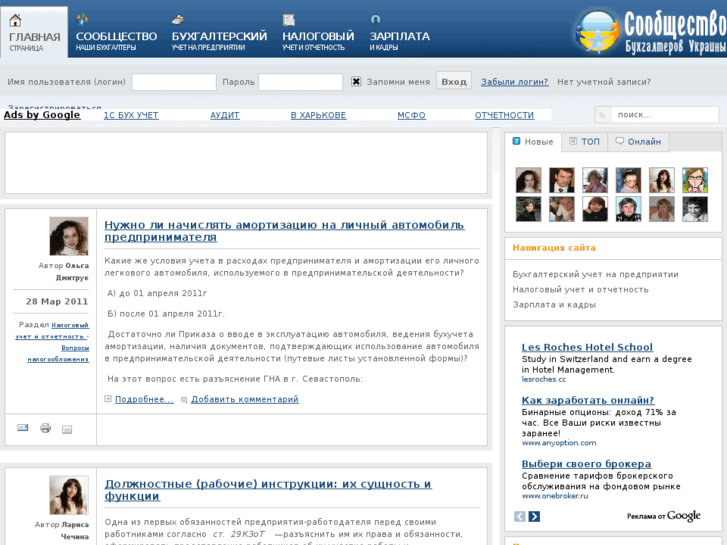Click the 28 Мар 2011 date text

(x=57, y=301)
